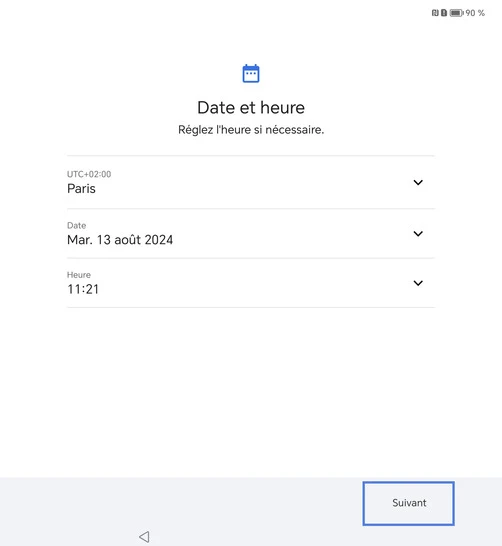Tap the NFC icon in the status bar
502x546 pixels.
click(x=435, y=13)
